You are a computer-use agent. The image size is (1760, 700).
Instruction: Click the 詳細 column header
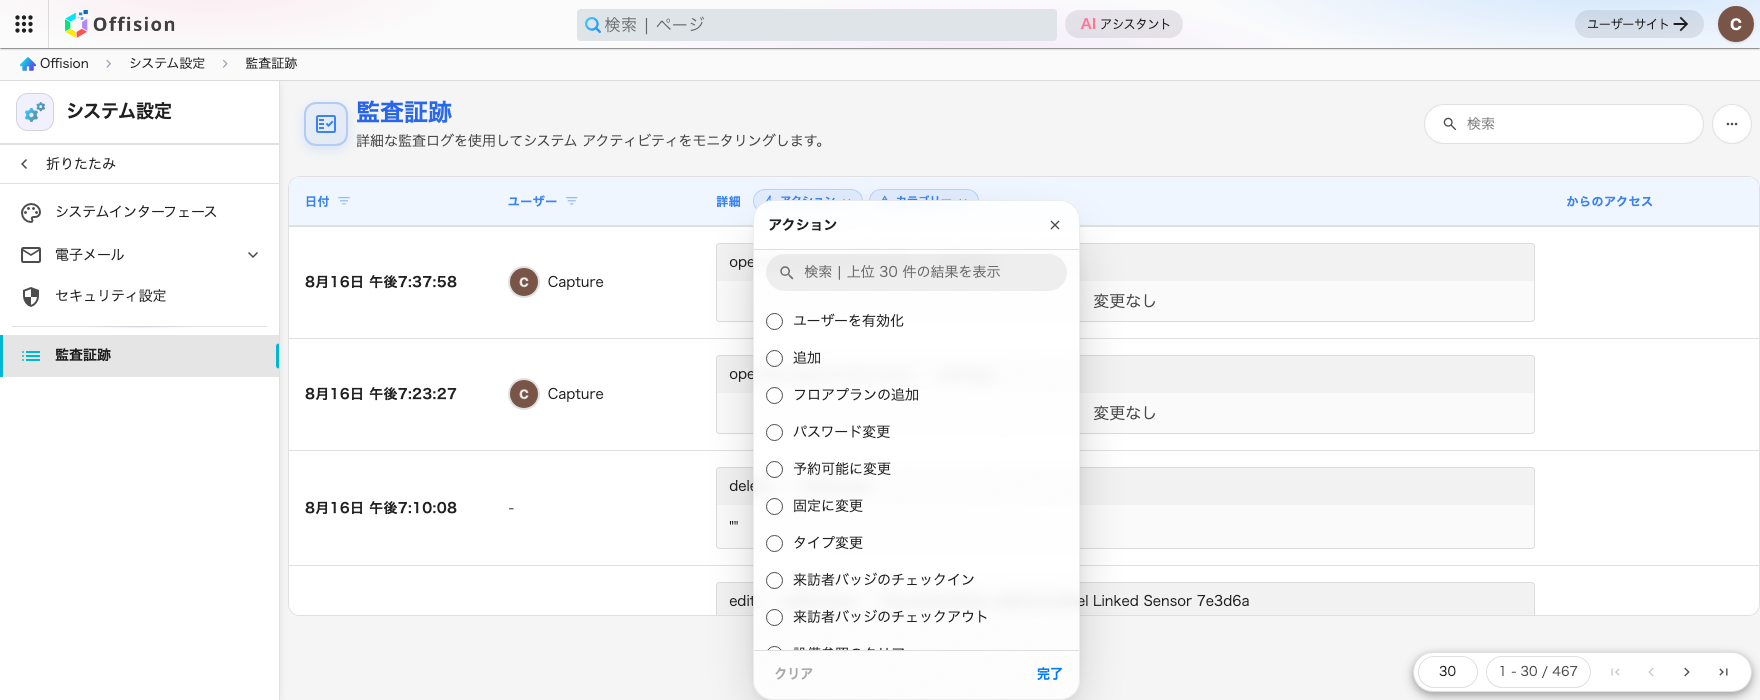[x=728, y=202]
